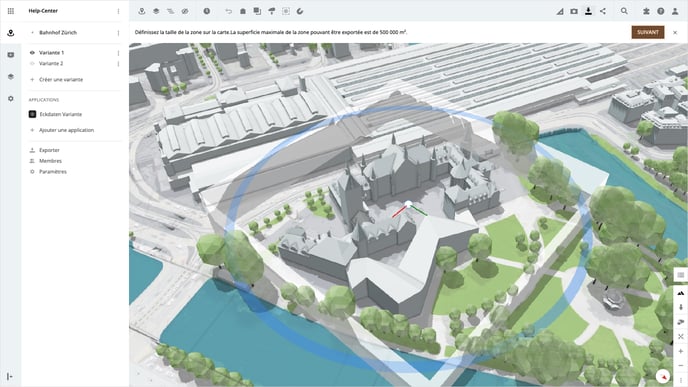
Task: Open the share icon
Action: point(603,11)
